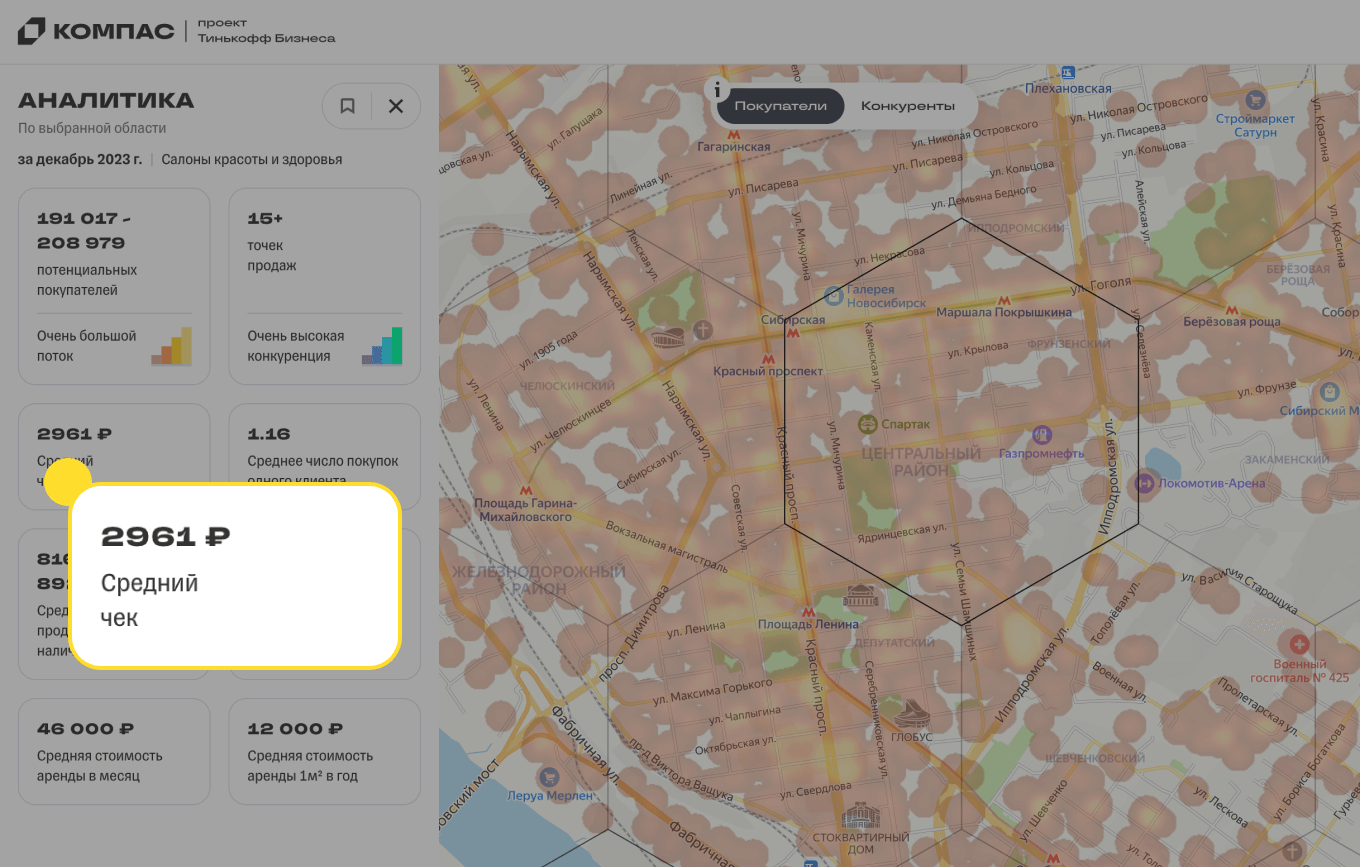Click the opera theatre icon above Площадь Ленина
This screenshot has height=867, width=1360.
pos(859,598)
